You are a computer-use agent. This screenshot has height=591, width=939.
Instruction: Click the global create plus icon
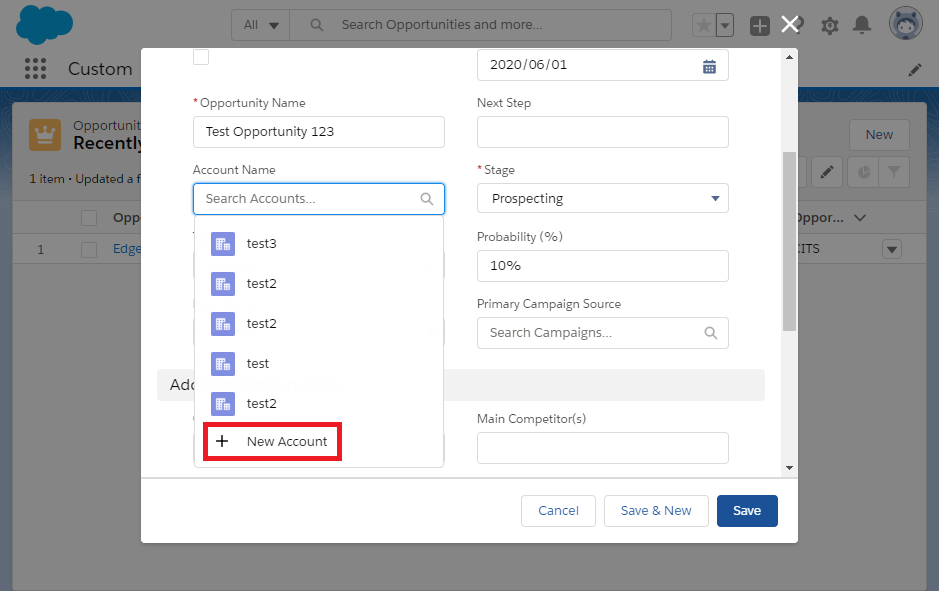click(760, 25)
